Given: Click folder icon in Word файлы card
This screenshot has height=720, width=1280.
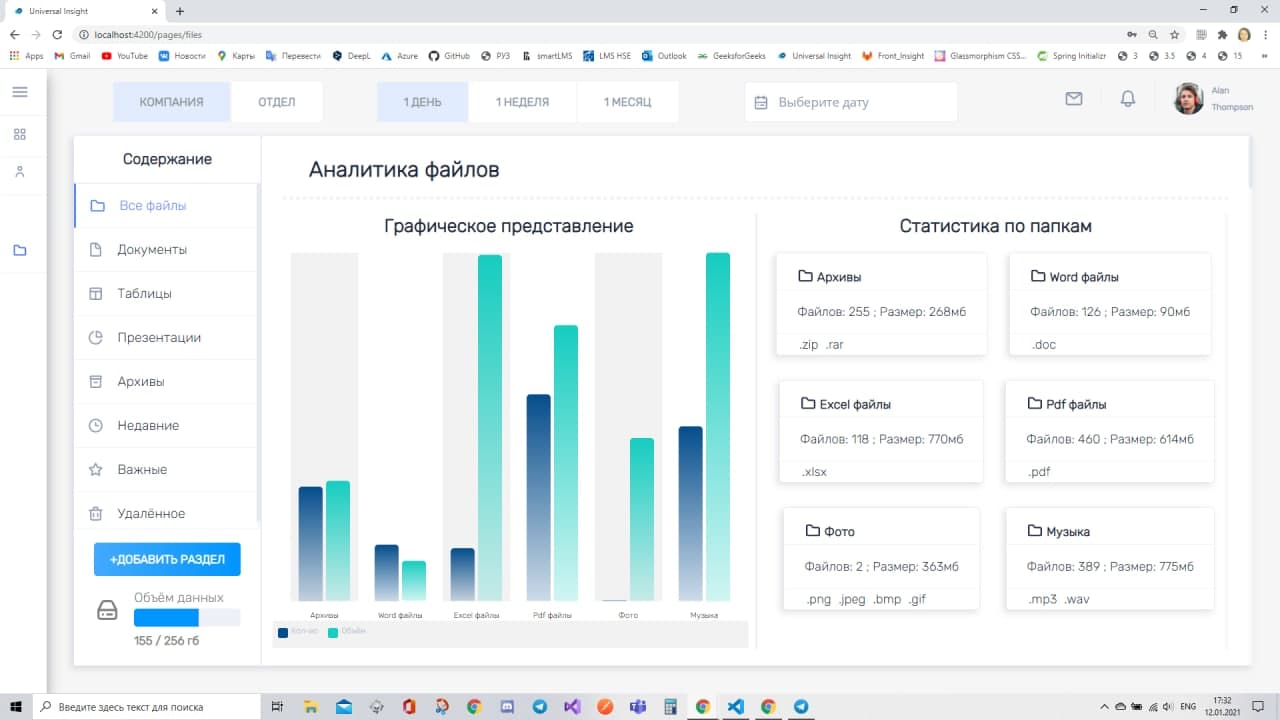Looking at the screenshot, I should click(x=1038, y=277).
